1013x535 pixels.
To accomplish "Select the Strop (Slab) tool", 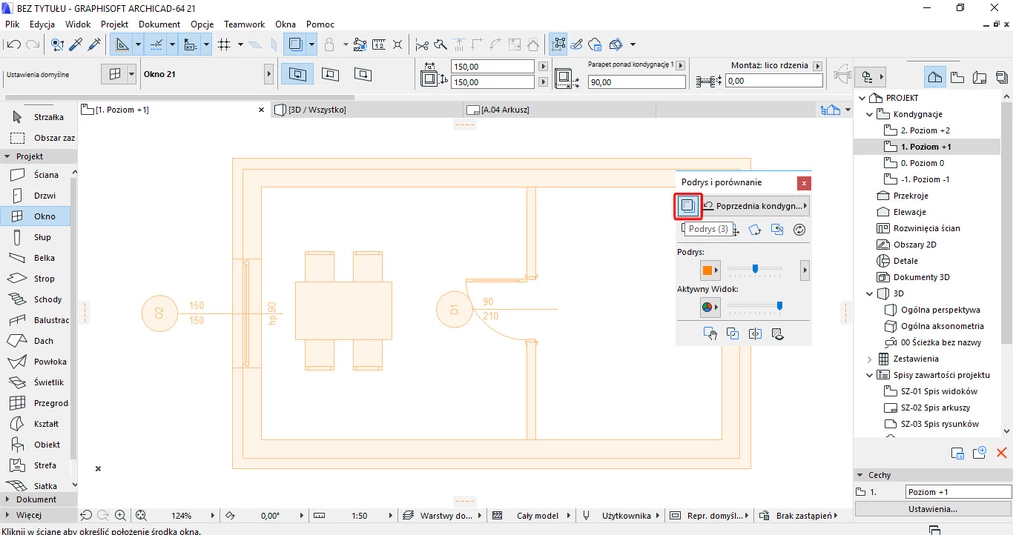I will pyautogui.click(x=36, y=278).
